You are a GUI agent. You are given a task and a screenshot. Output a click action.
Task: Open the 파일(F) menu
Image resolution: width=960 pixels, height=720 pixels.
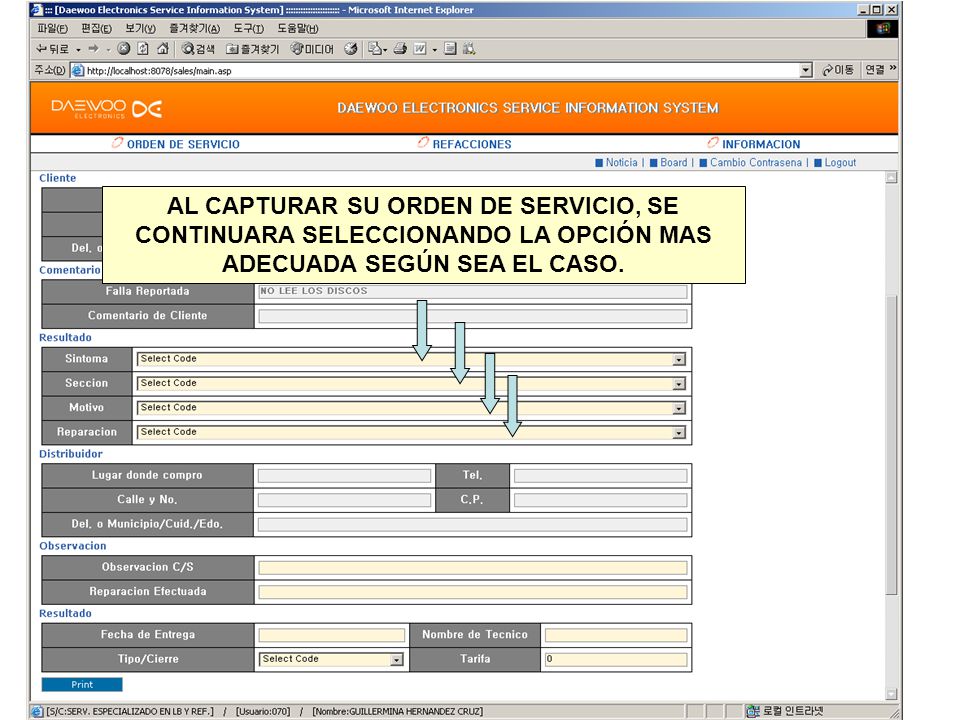pyautogui.click(x=53, y=28)
